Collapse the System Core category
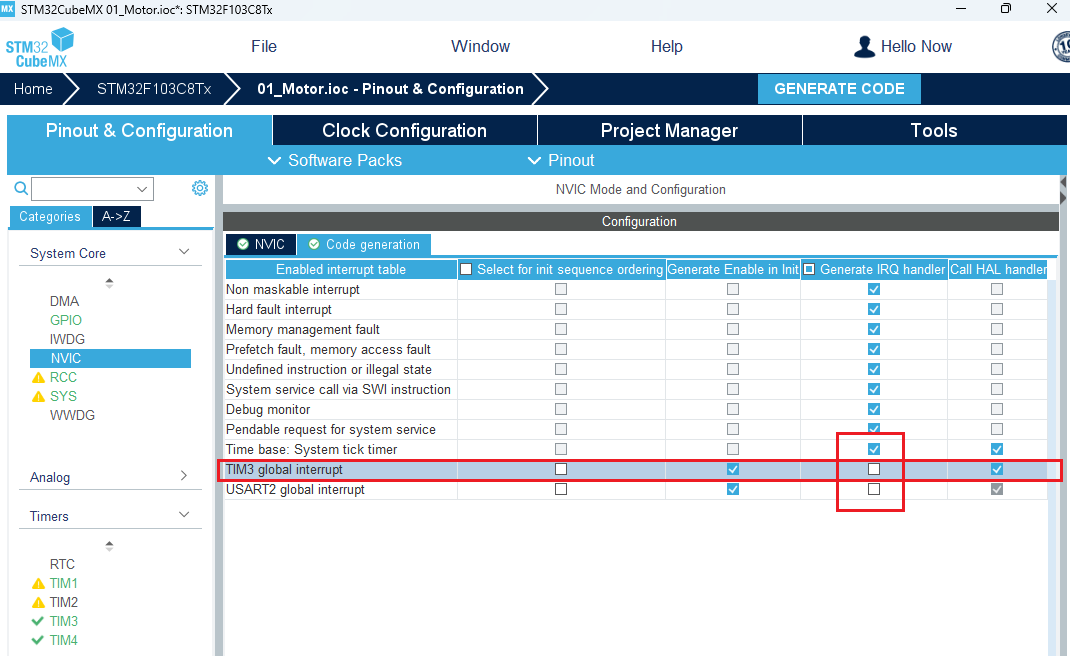Viewport: 1070px width, 656px height. [184, 253]
